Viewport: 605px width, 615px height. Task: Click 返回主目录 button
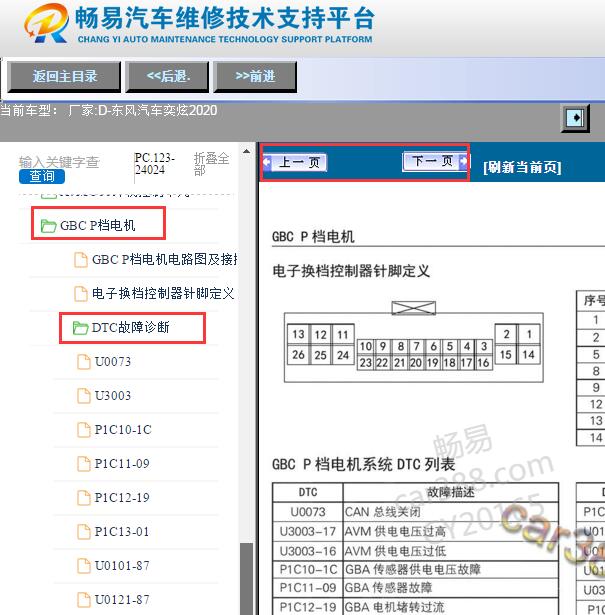point(64,76)
